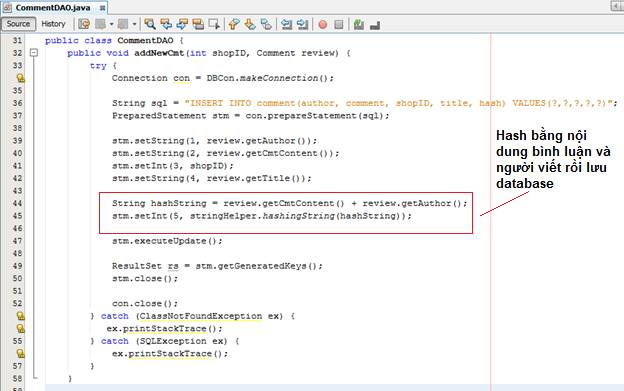624x391 pixels.
Task: Open the Back history dropdown arrow
Action: 111,24
